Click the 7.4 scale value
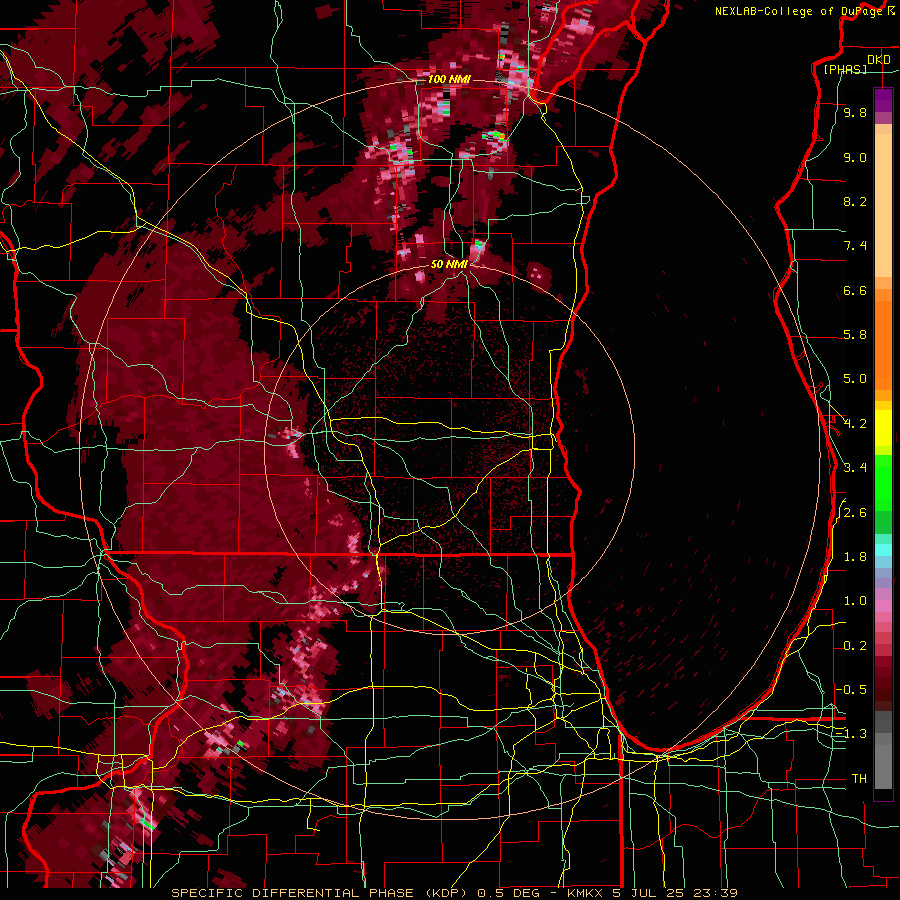 855,246
